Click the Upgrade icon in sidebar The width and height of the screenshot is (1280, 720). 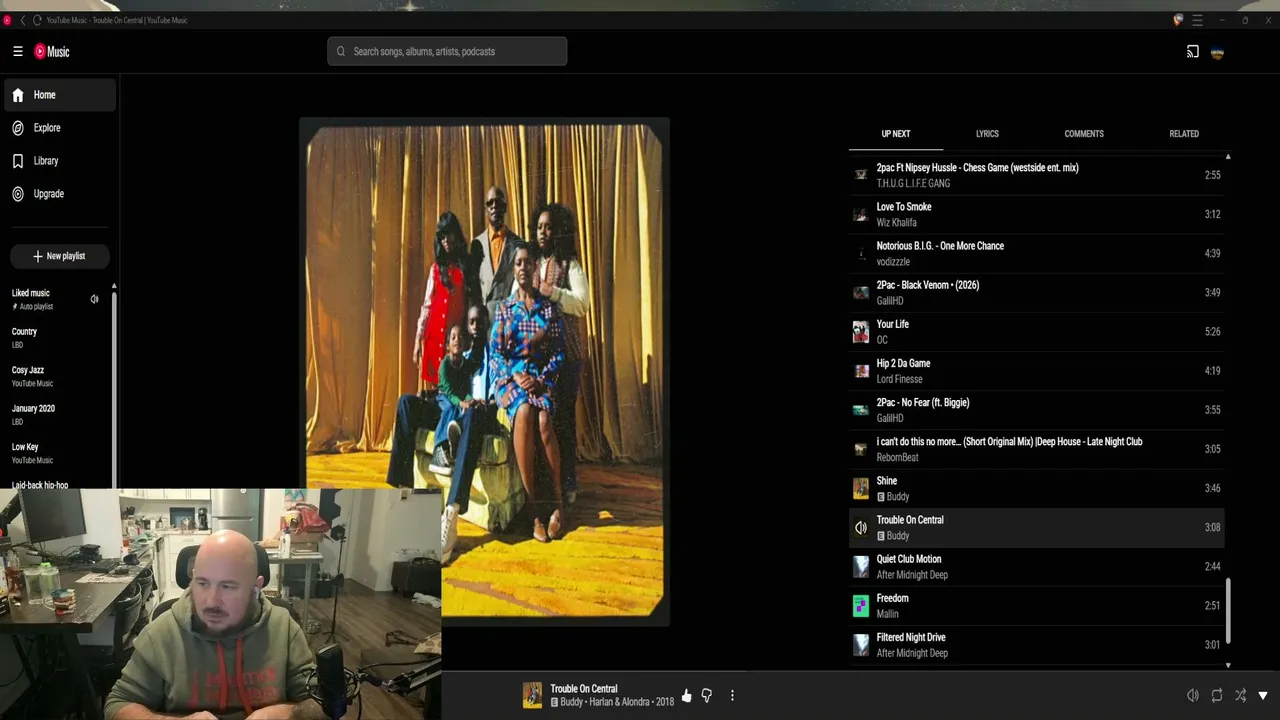[x=18, y=194]
